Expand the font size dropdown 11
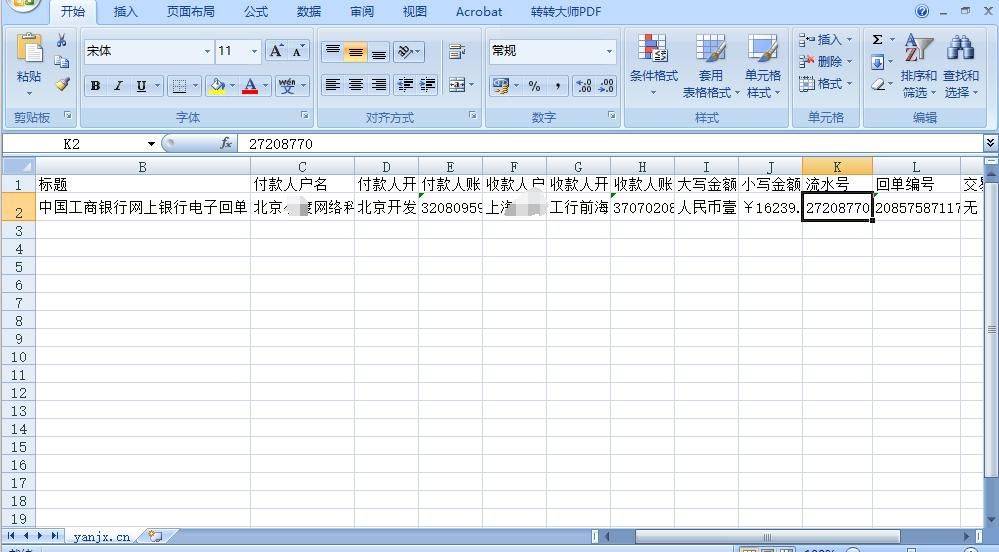 click(254, 51)
